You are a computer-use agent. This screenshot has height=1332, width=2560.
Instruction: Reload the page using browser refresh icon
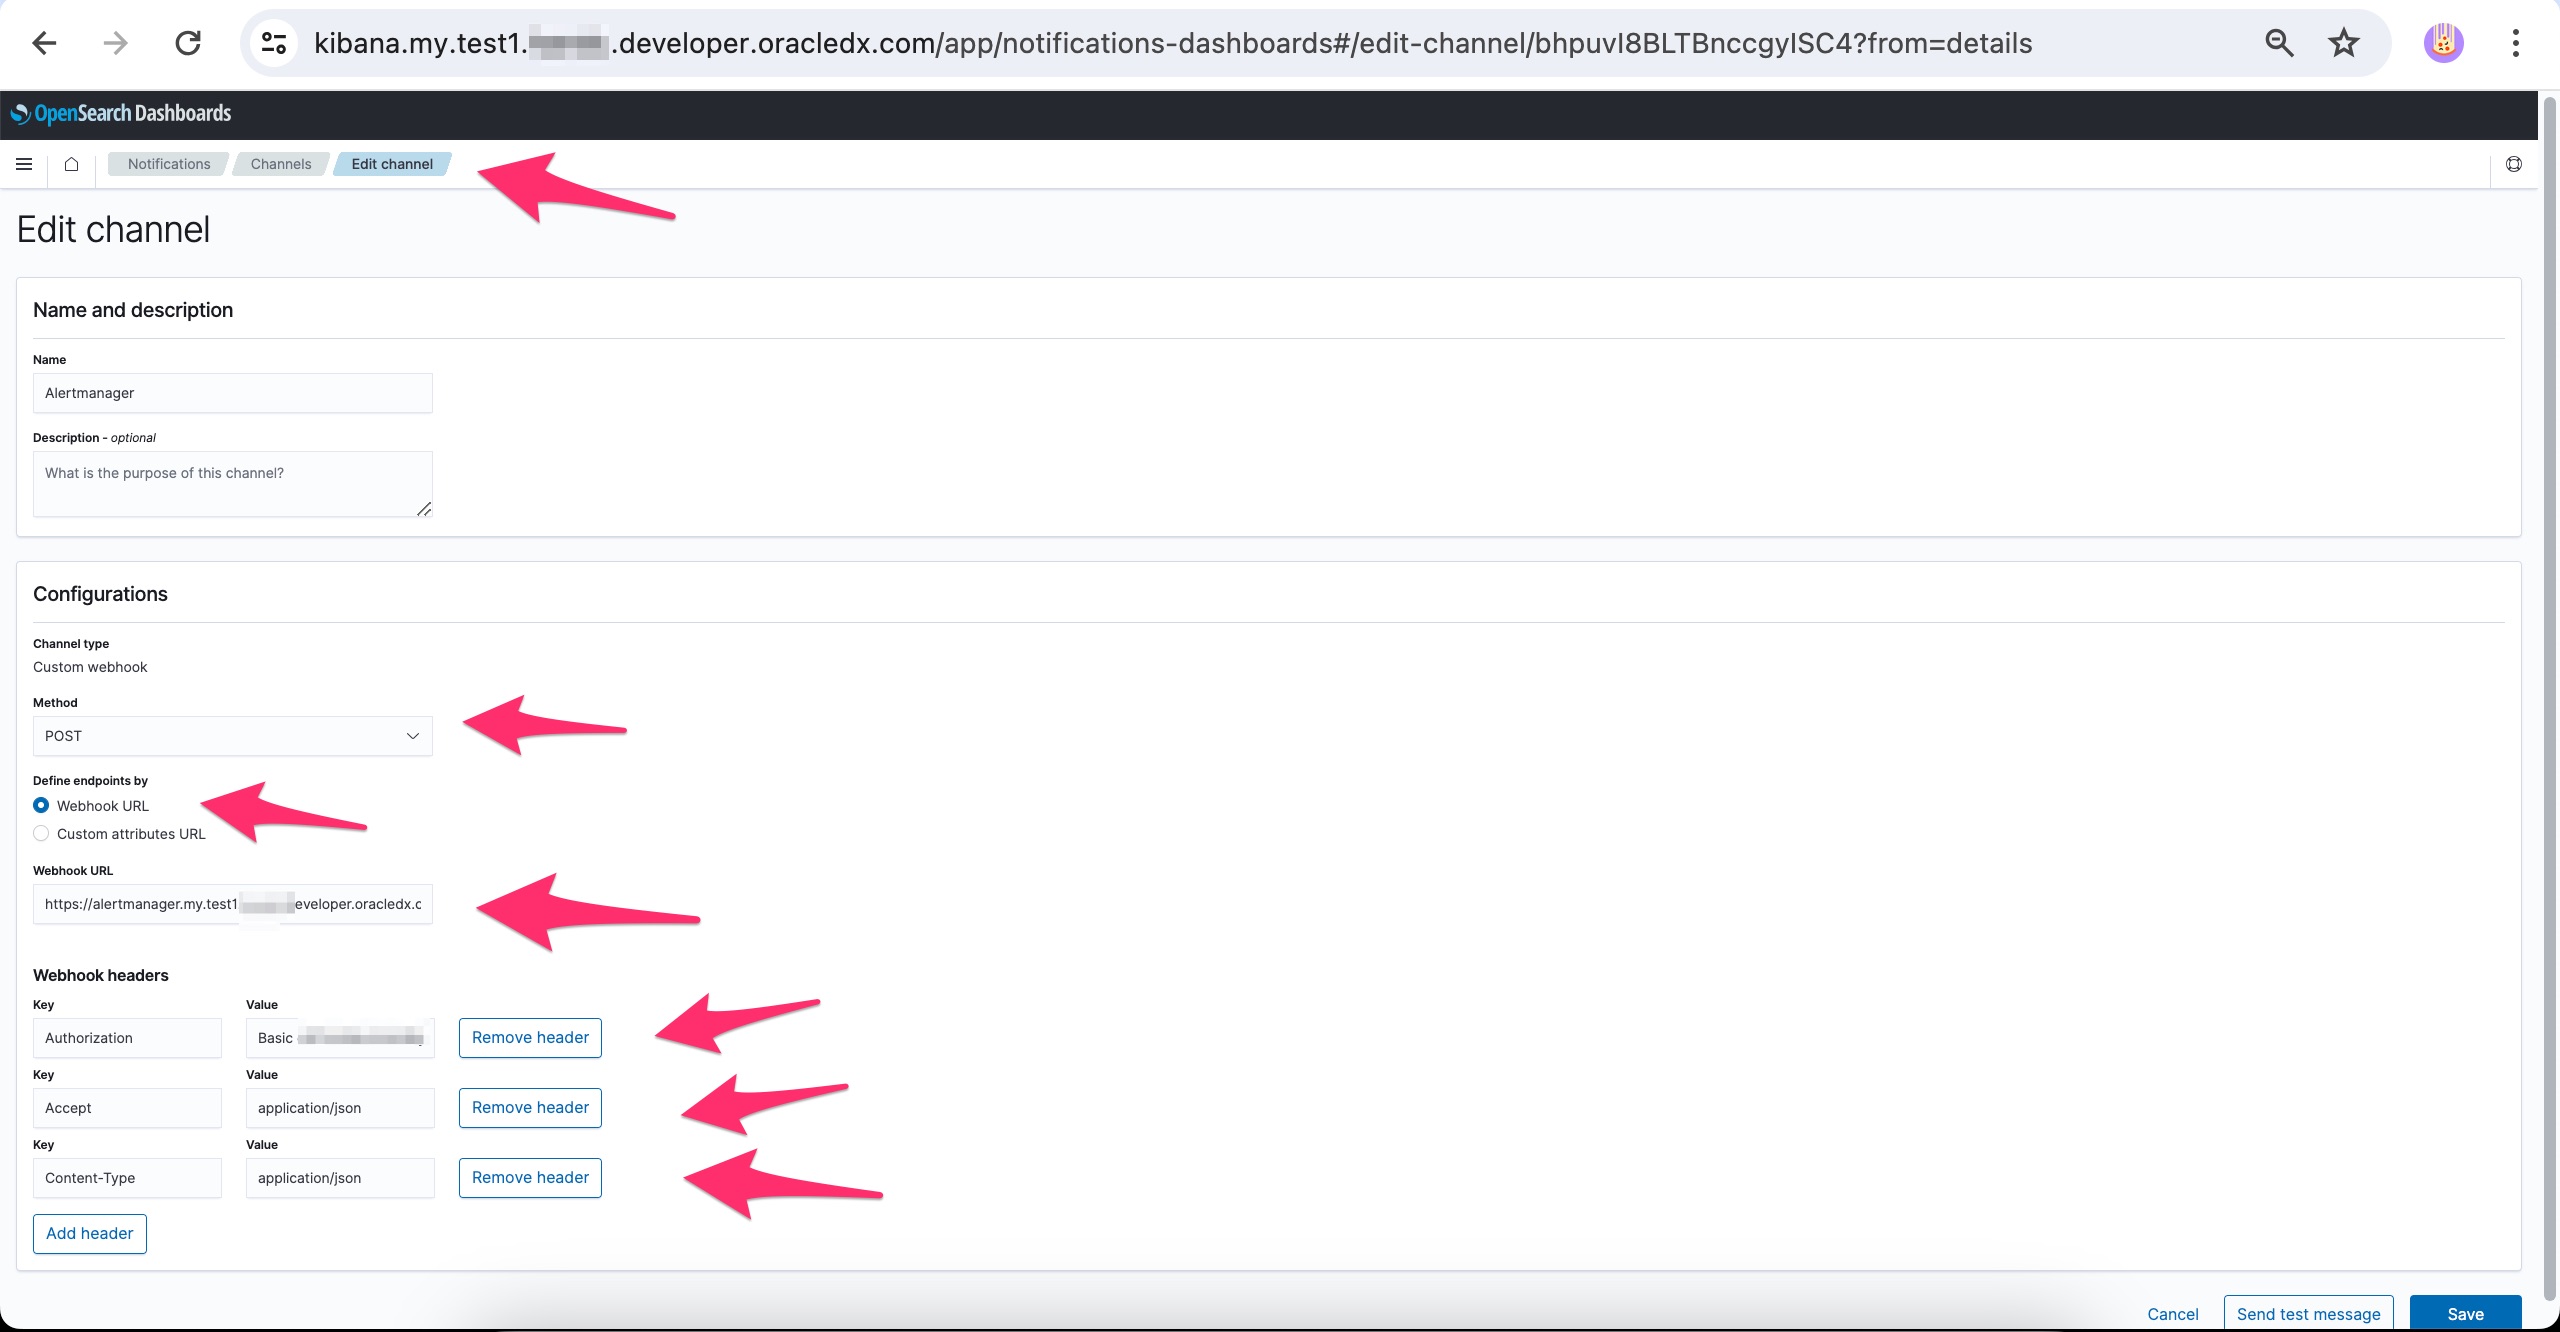pos(188,43)
